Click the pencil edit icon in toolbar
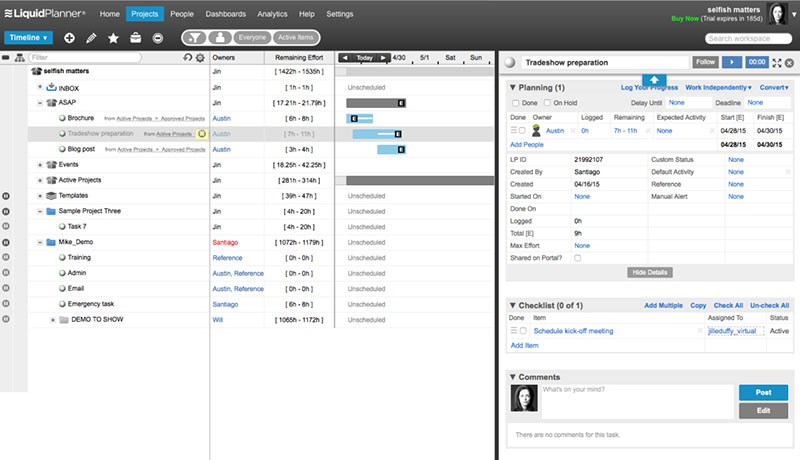The width and height of the screenshot is (800, 460). pyautogui.click(x=92, y=38)
